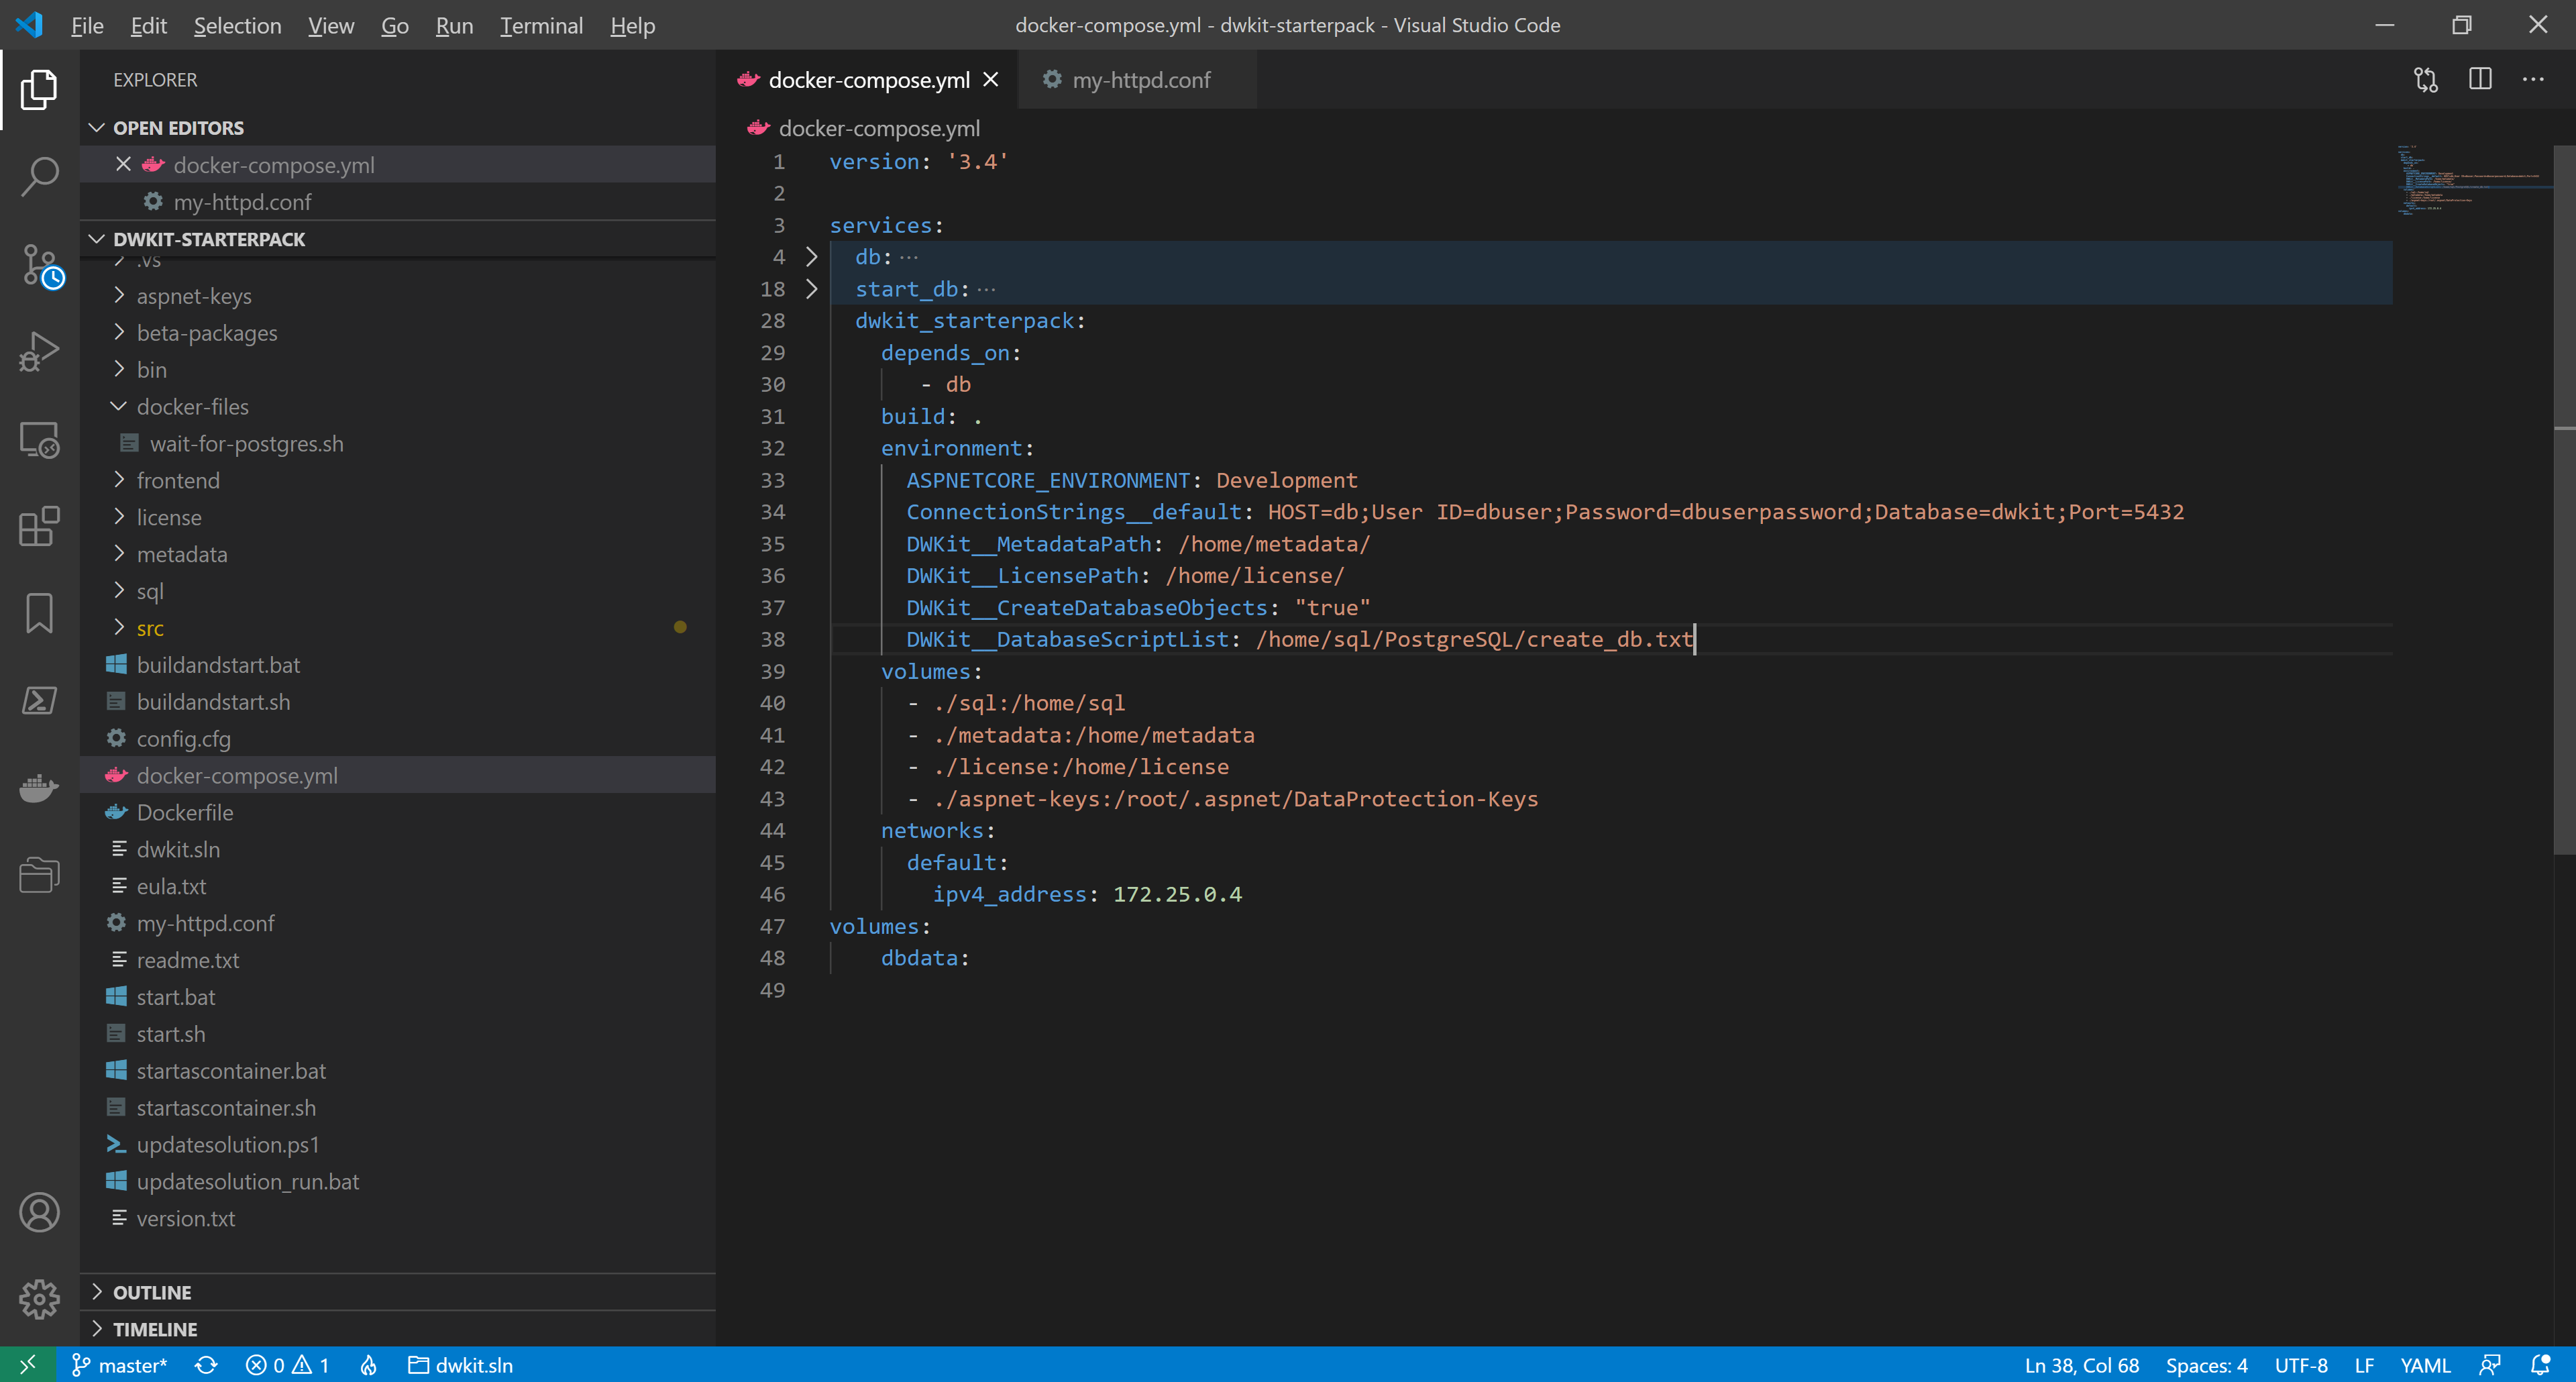Open the editor More Actions menu
Image resolution: width=2576 pixels, height=1382 pixels.
pyautogui.click(x=2533, y=79)
